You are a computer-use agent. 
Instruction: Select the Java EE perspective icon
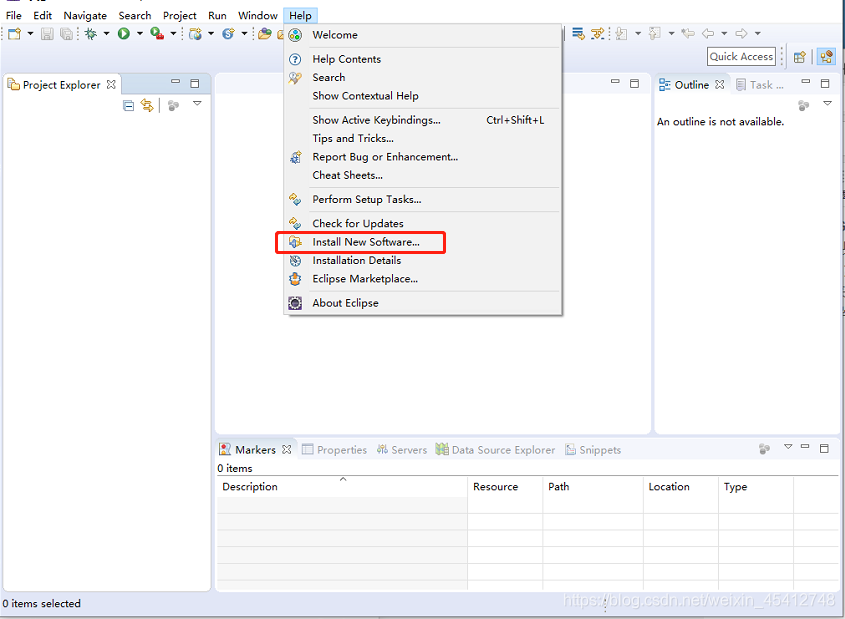point(826,57)
